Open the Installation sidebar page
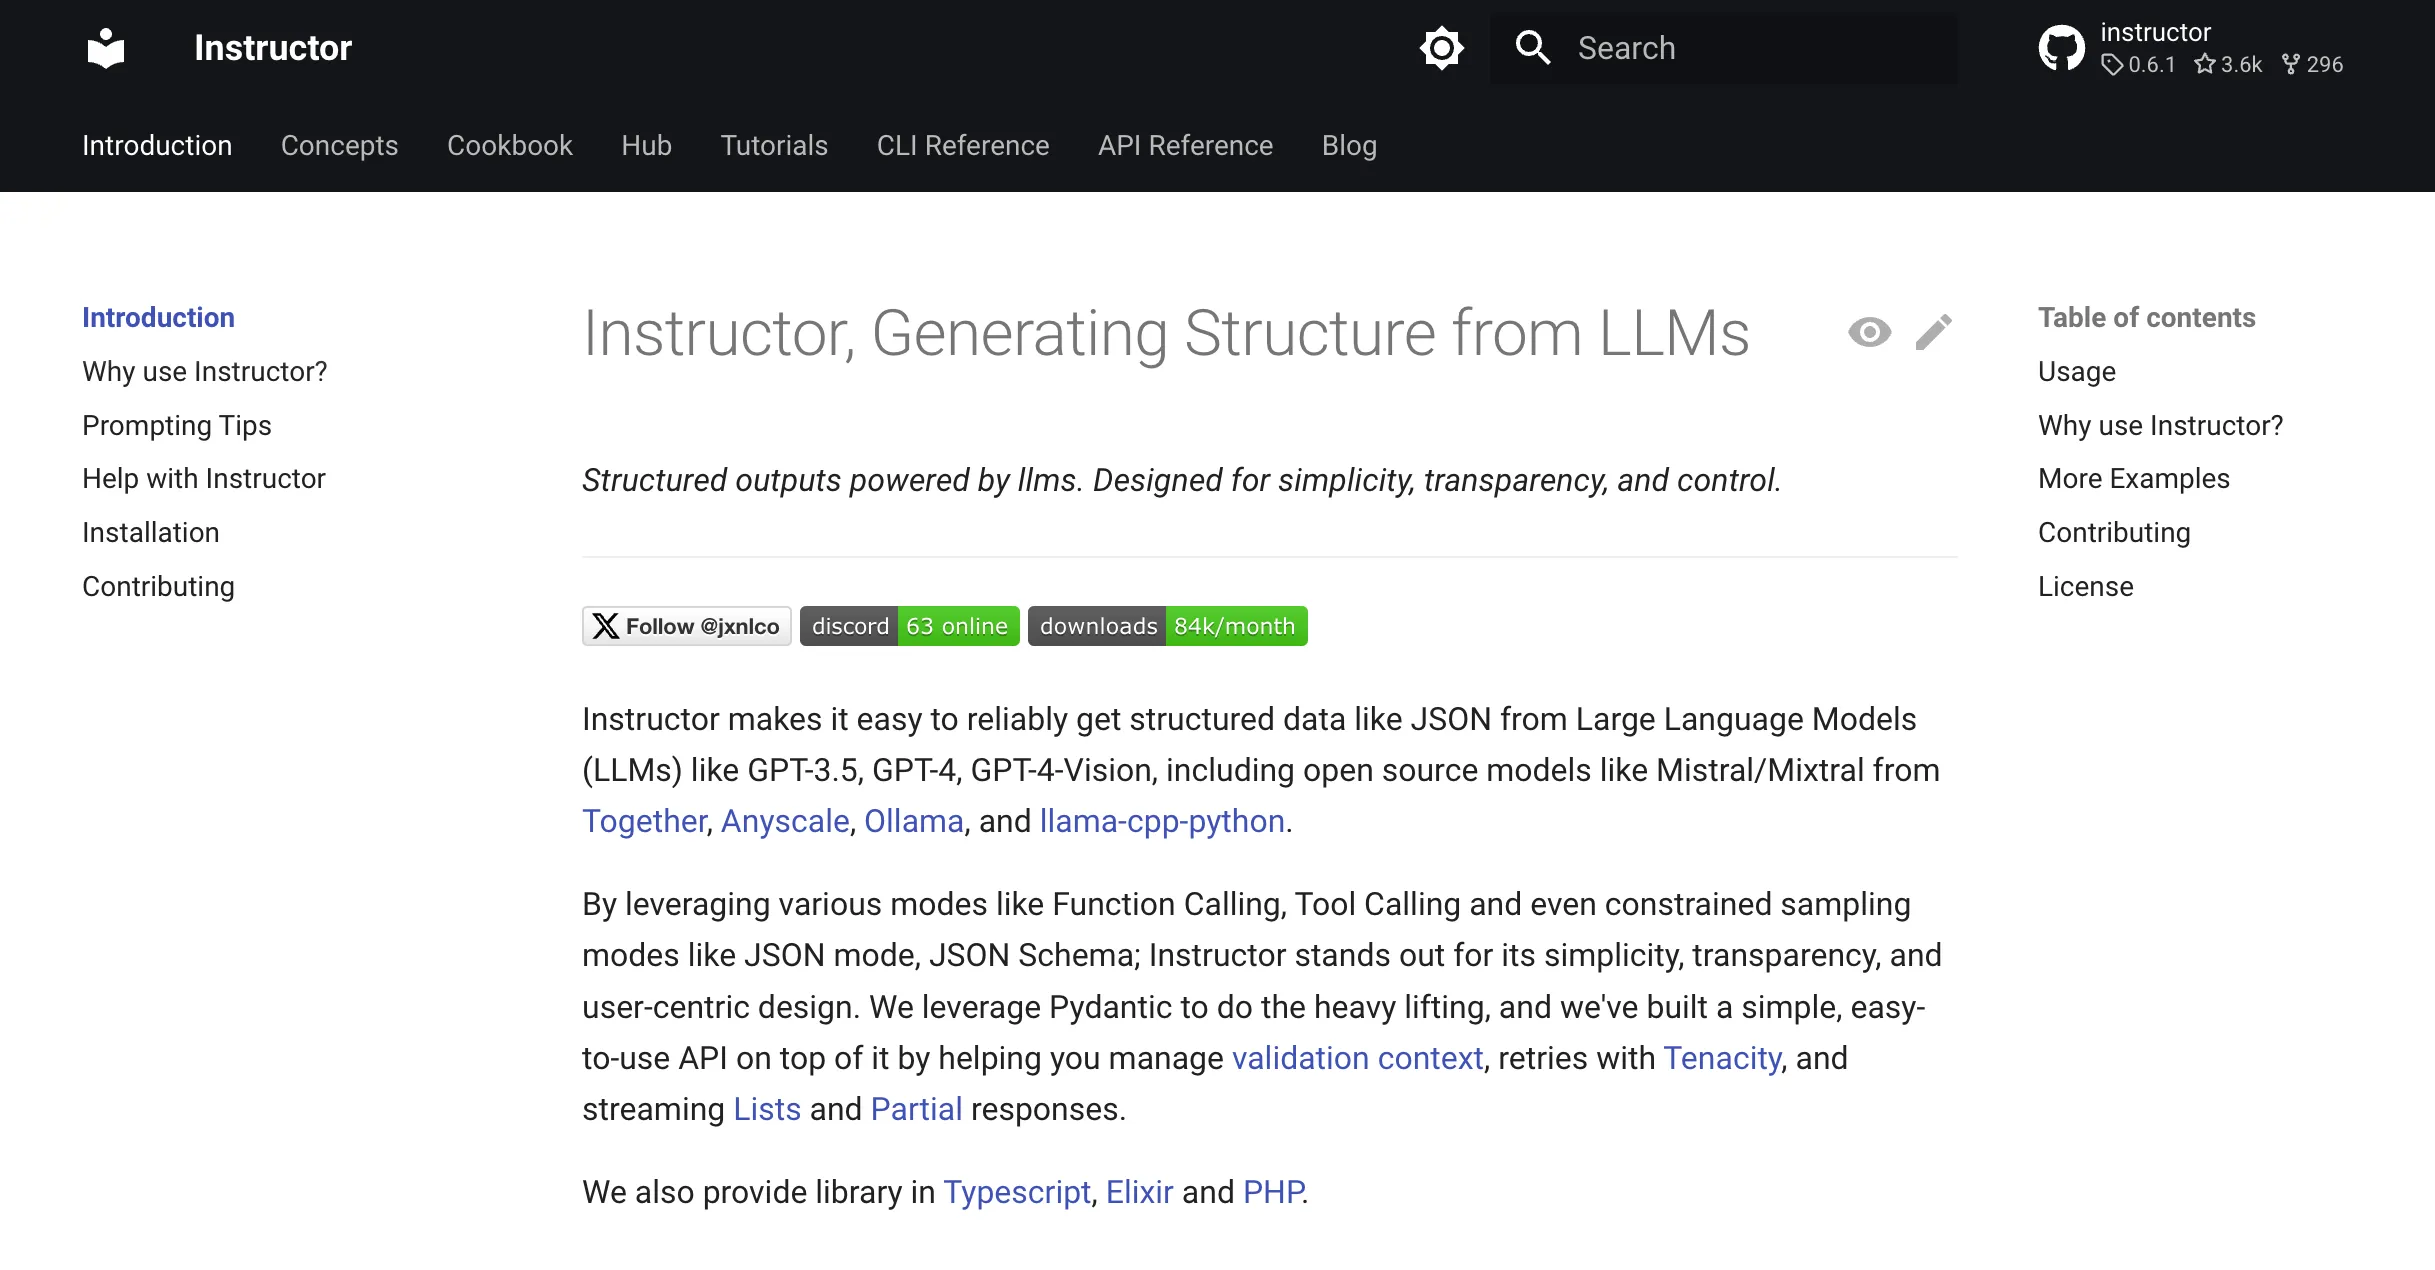The width and height of the screenshot is (2435, 1270). pyautogui.click(x=151, y=532)
